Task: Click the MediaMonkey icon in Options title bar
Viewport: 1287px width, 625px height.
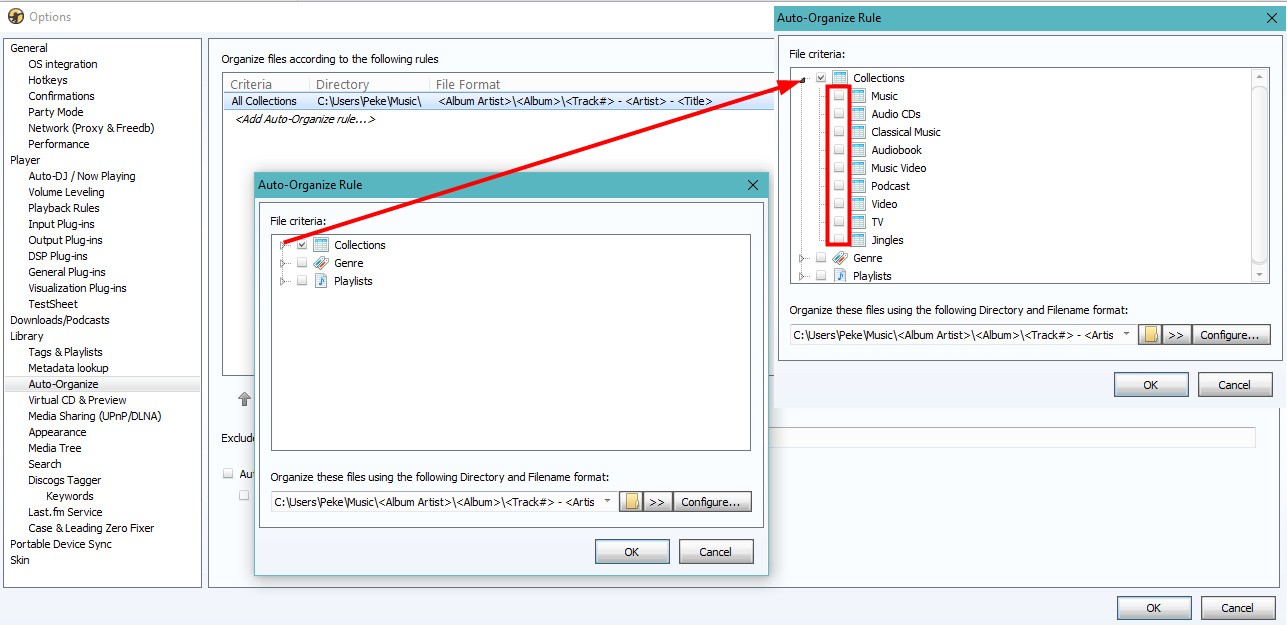Action: tap(15, 16)
